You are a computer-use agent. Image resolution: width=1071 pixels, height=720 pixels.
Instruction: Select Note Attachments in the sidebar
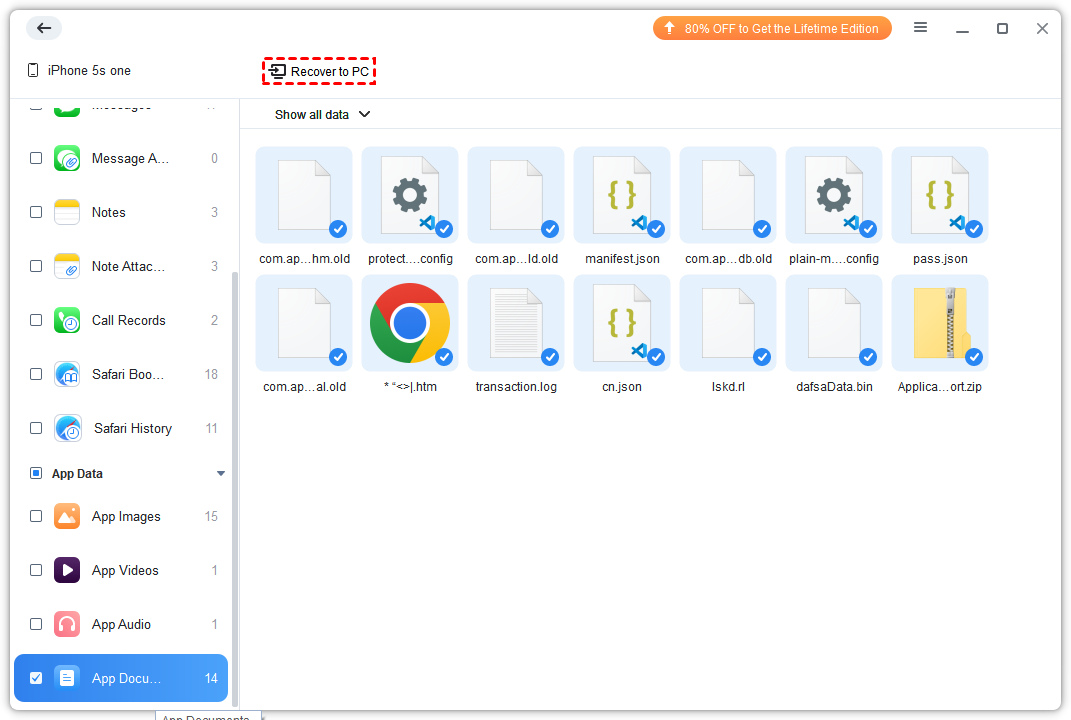point(128,266)
